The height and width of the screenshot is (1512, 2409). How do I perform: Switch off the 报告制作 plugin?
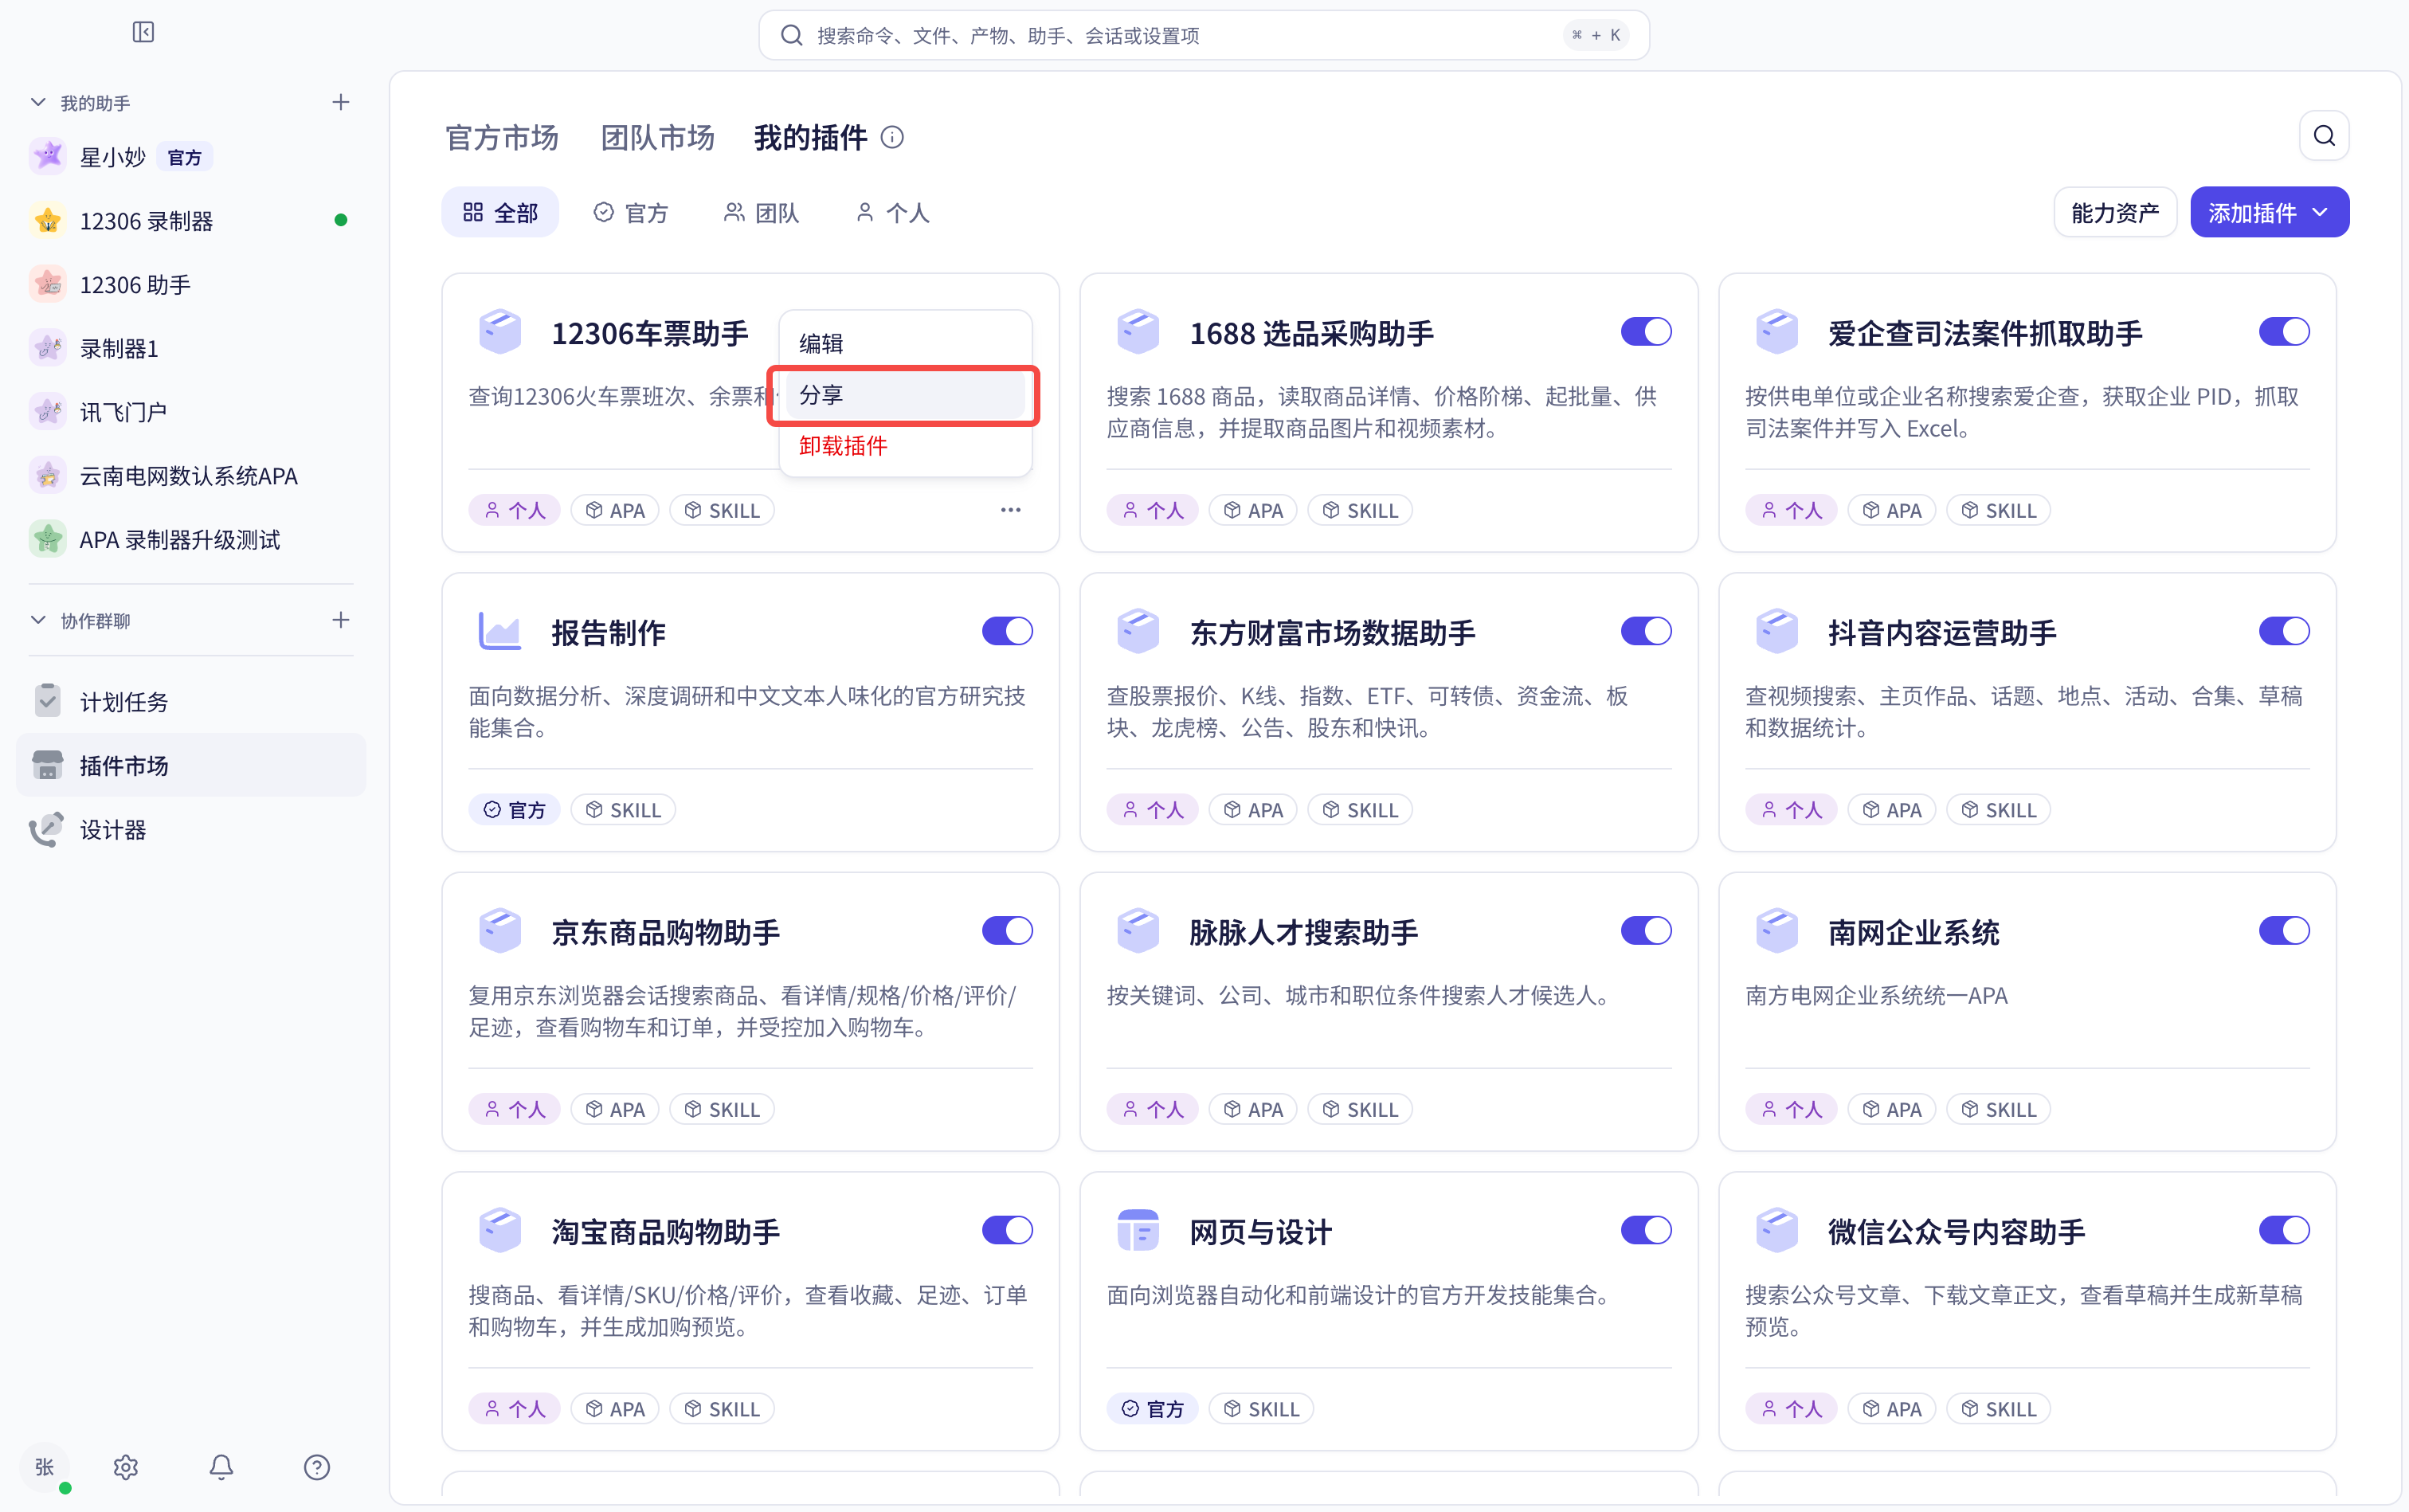(x=1007, y=631)
